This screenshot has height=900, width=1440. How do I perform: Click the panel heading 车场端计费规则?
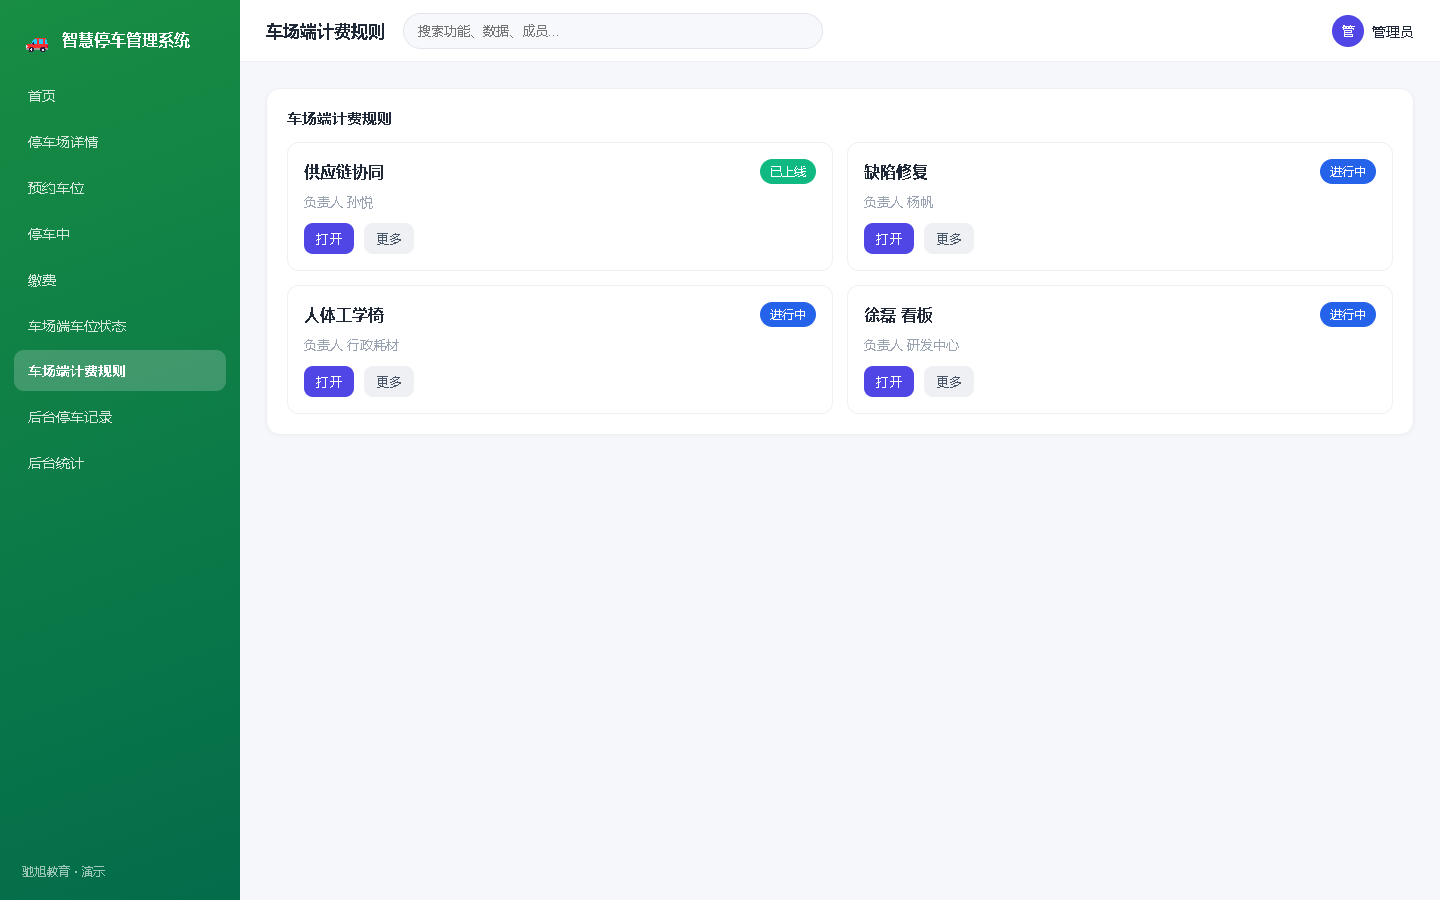pyautogui.click(x=339, y=118)
